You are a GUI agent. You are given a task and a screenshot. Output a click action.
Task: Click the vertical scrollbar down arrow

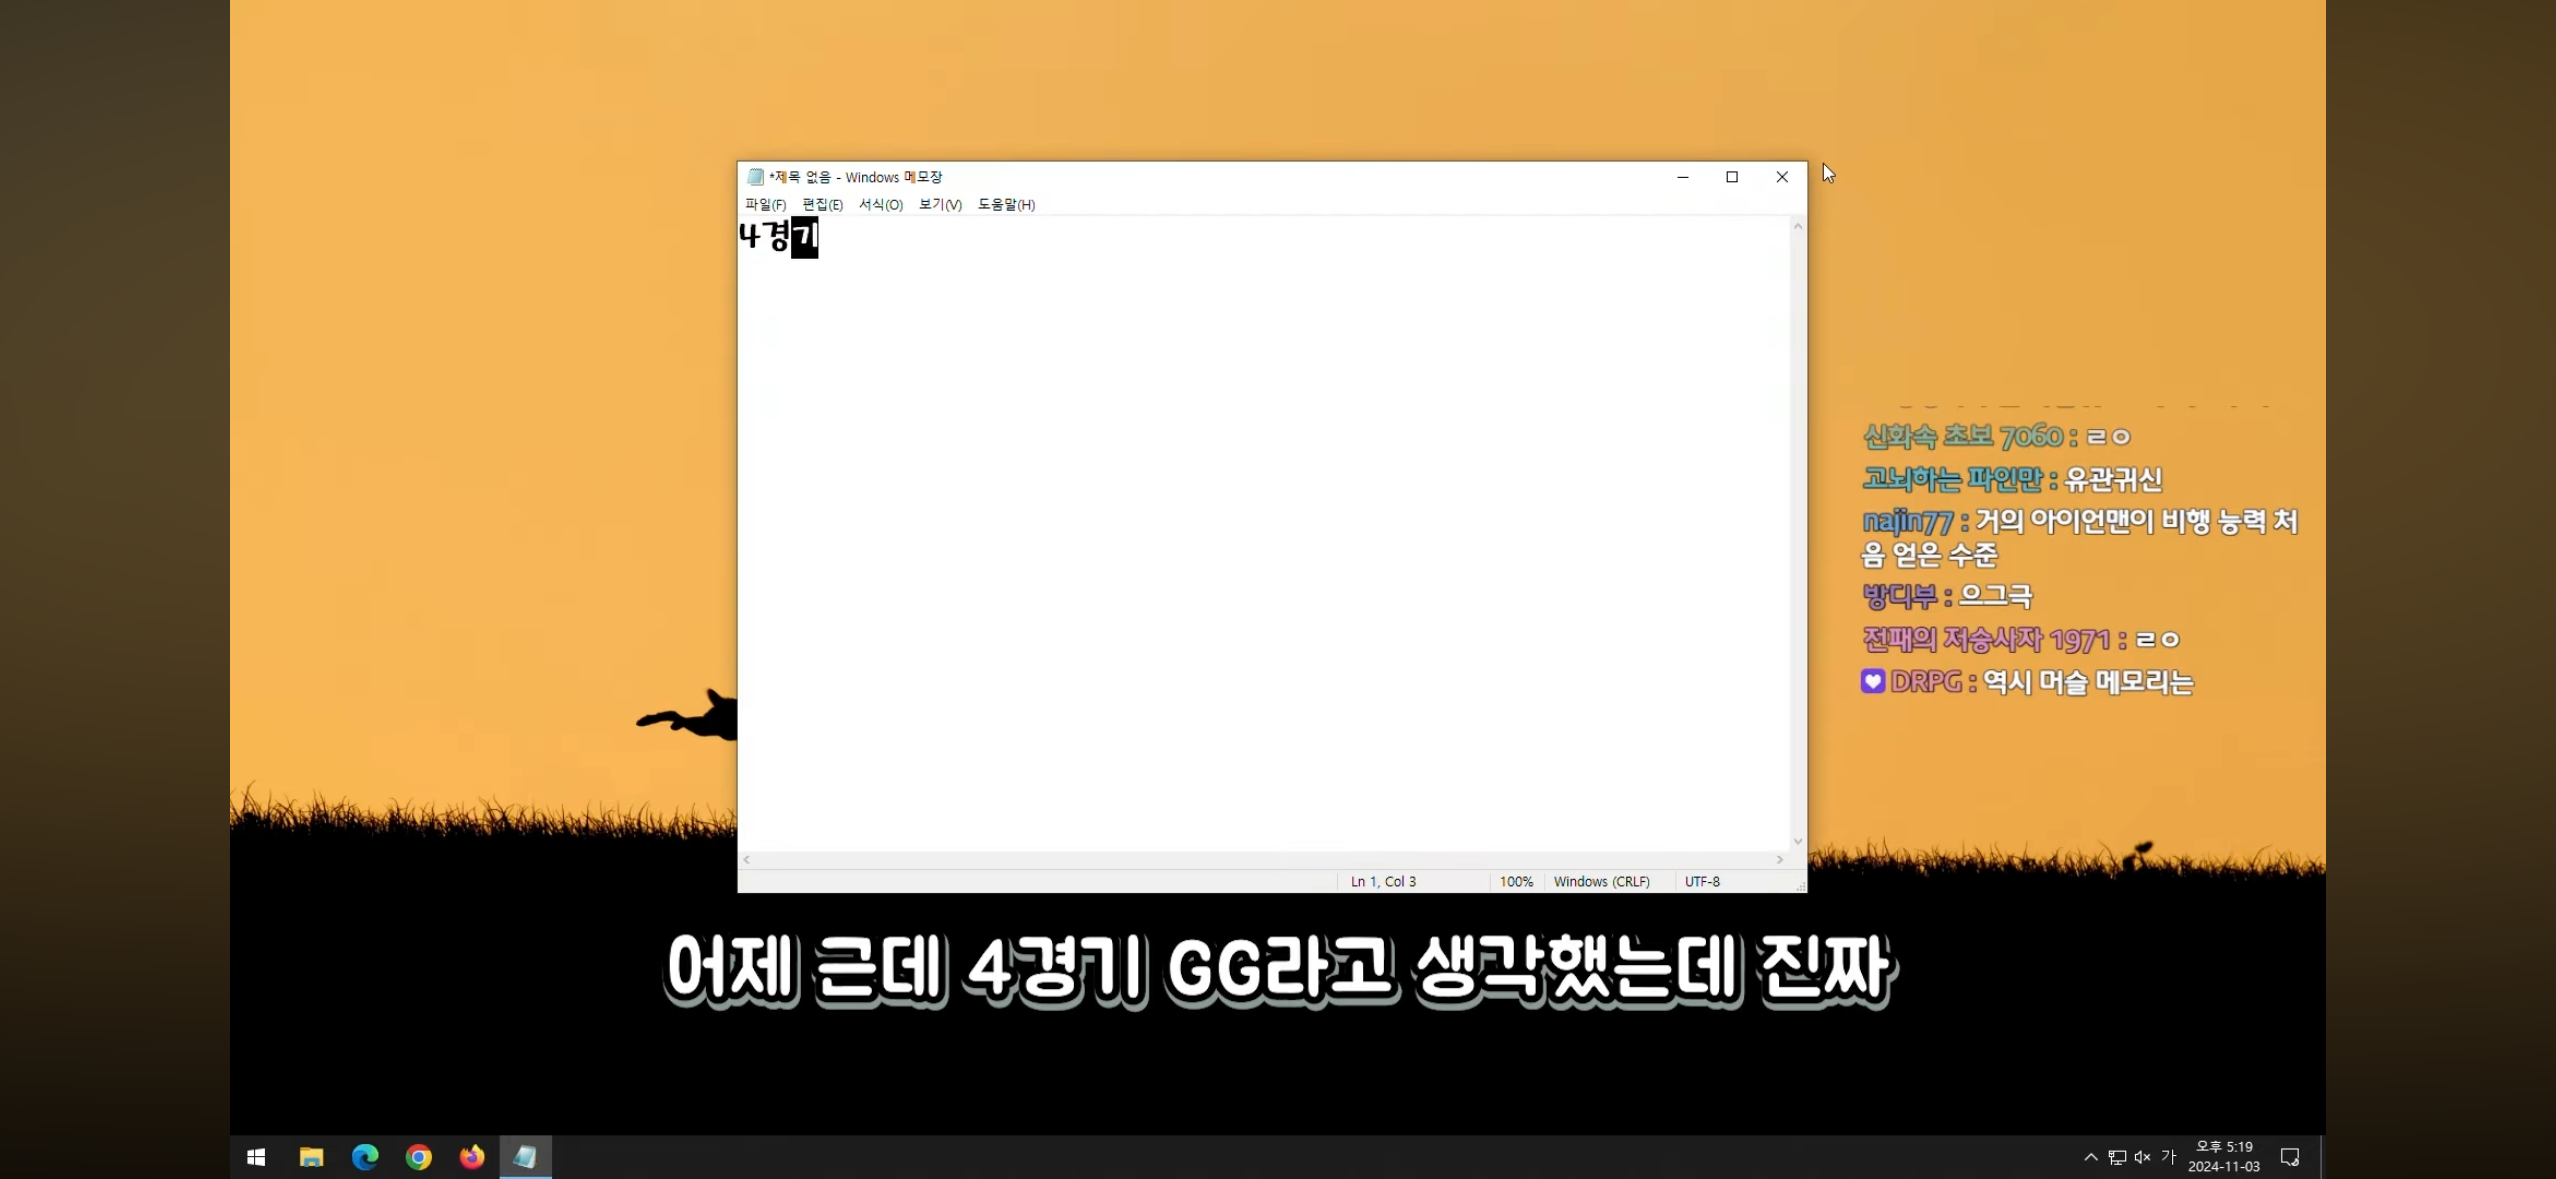coord(1797,841)
